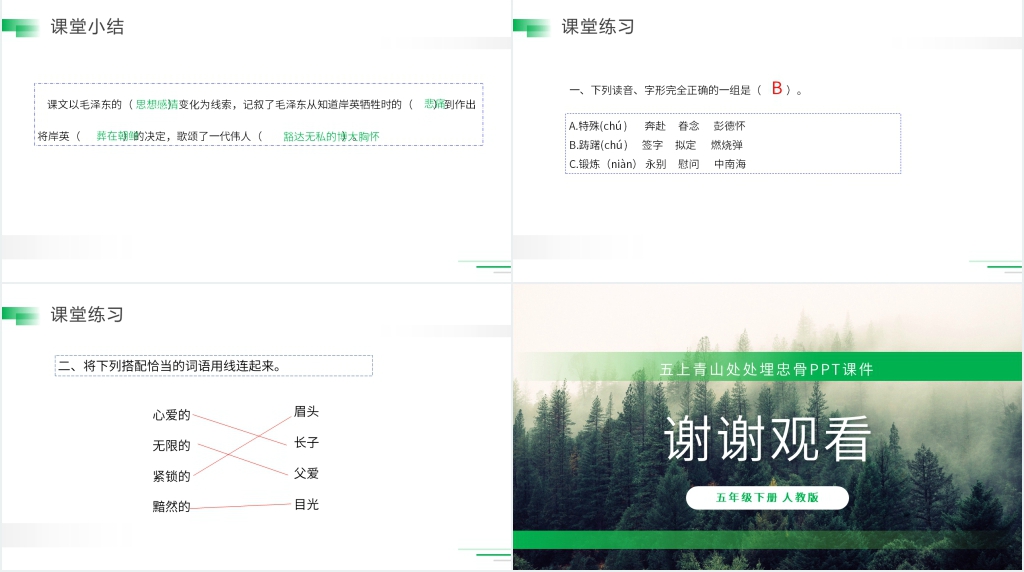Select the green answer 思想感情
Screen dimensions: 1024x572
click(x=157, y=104)
